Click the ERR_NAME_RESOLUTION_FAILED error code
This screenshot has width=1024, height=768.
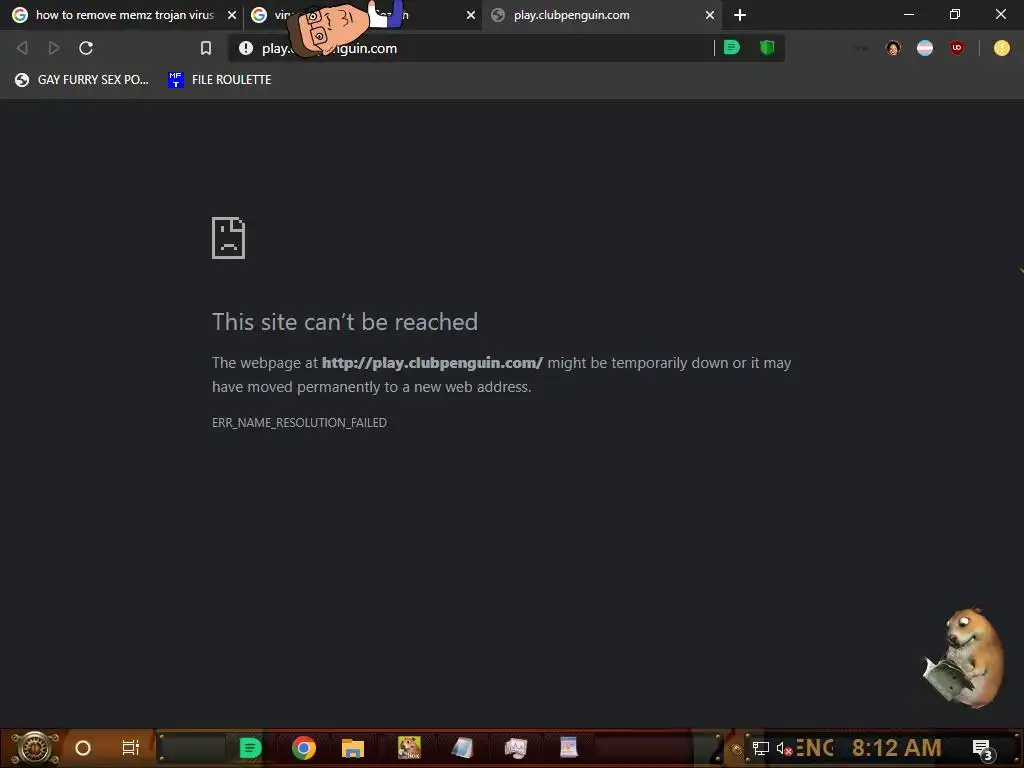coord(299,423)
